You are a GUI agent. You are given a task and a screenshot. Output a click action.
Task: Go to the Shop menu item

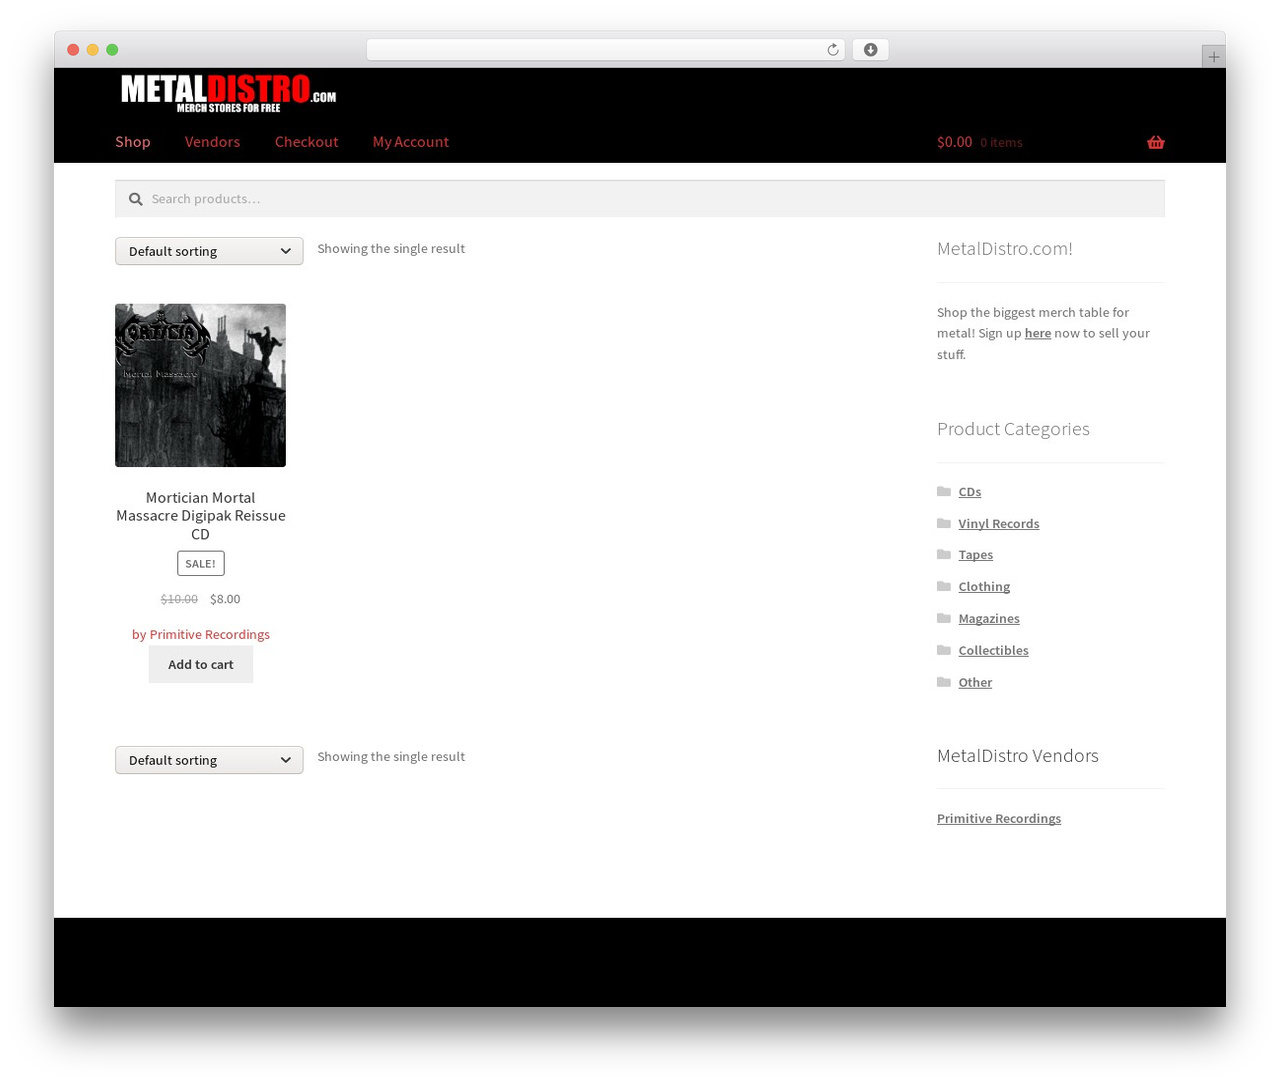pyautogui.click(x=133, y=142)
